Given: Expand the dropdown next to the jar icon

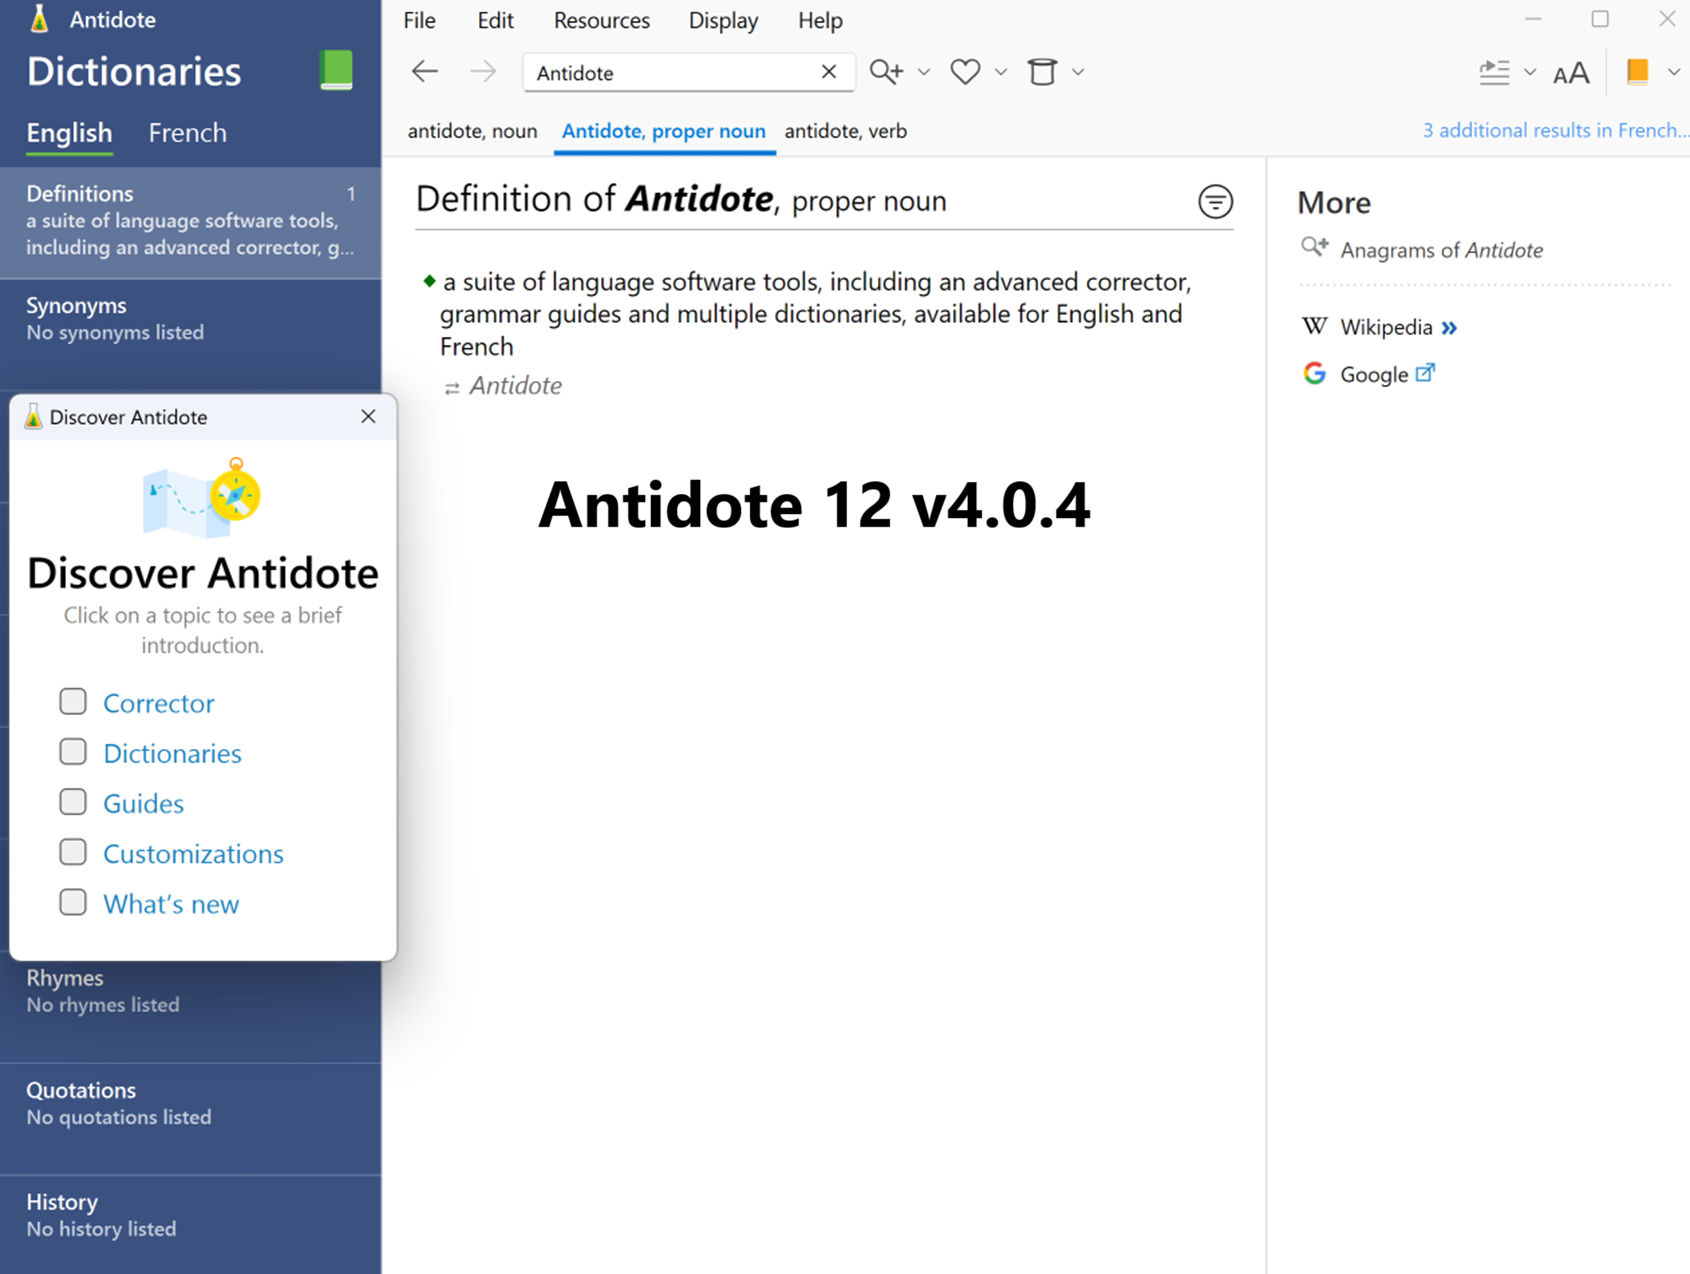Looking at the screenshot, I should click(1078, 72).
